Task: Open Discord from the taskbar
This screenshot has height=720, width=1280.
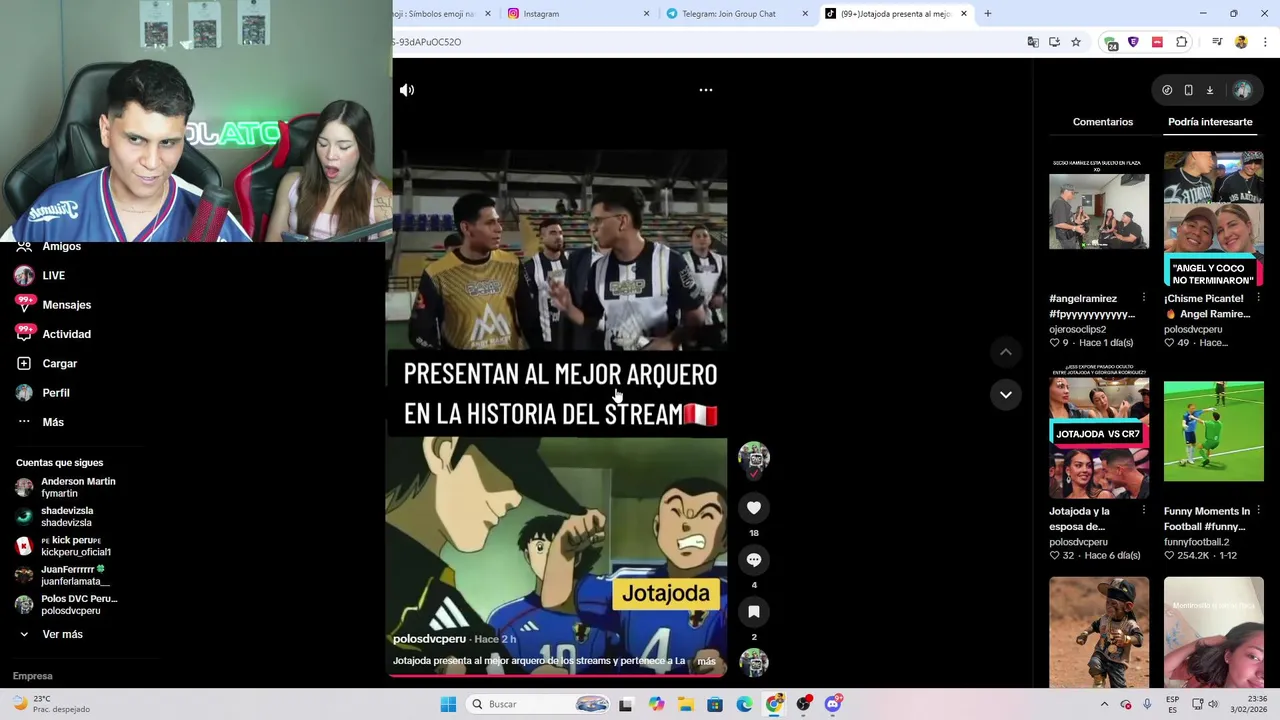Action: pyautogui.click(x=833, y=704)
